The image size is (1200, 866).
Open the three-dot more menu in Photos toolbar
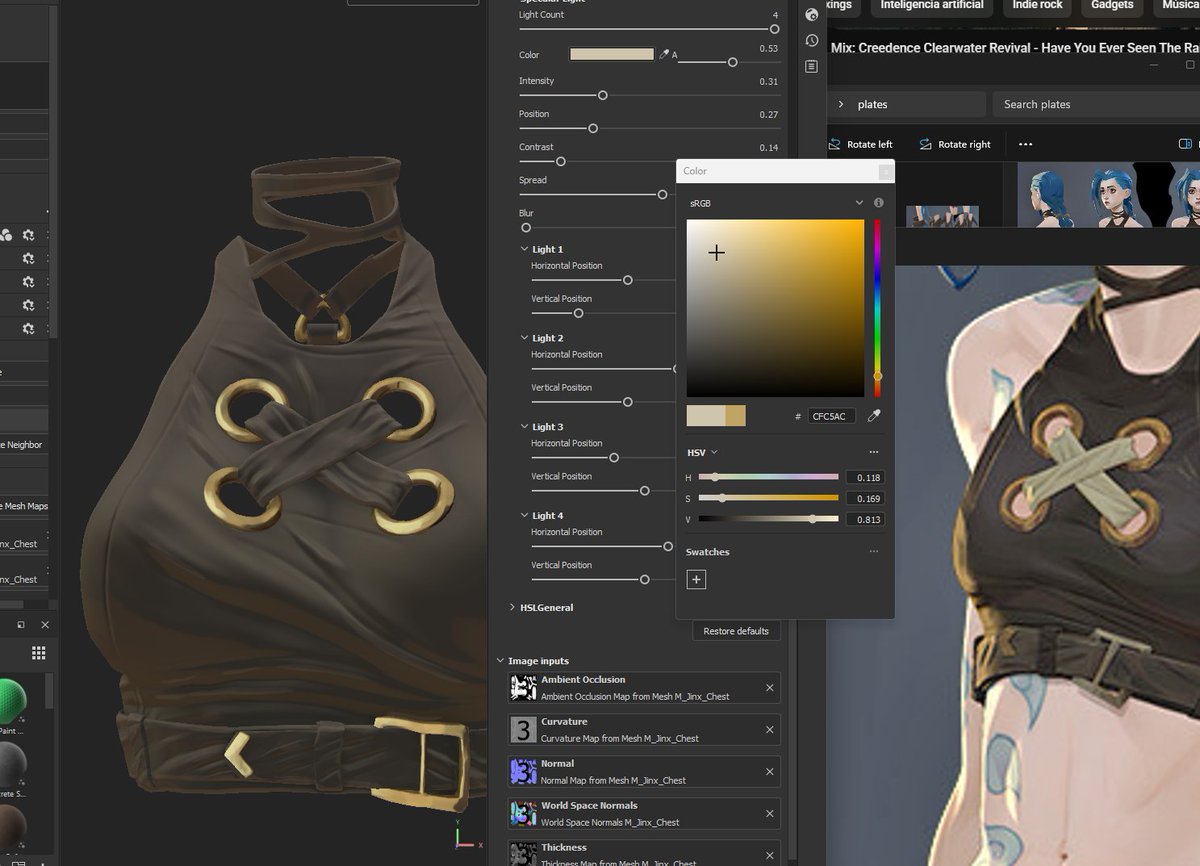coord(1025,144)
